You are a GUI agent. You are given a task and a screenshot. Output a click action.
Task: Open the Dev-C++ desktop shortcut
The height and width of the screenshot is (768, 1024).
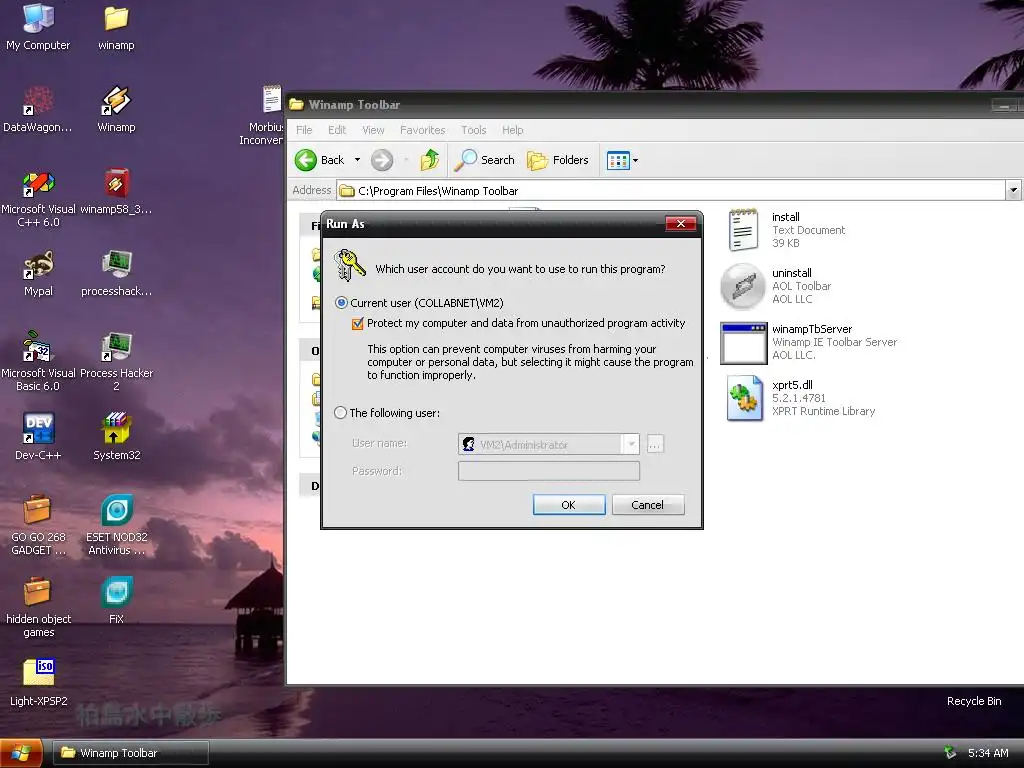click(x=38, y=438)
